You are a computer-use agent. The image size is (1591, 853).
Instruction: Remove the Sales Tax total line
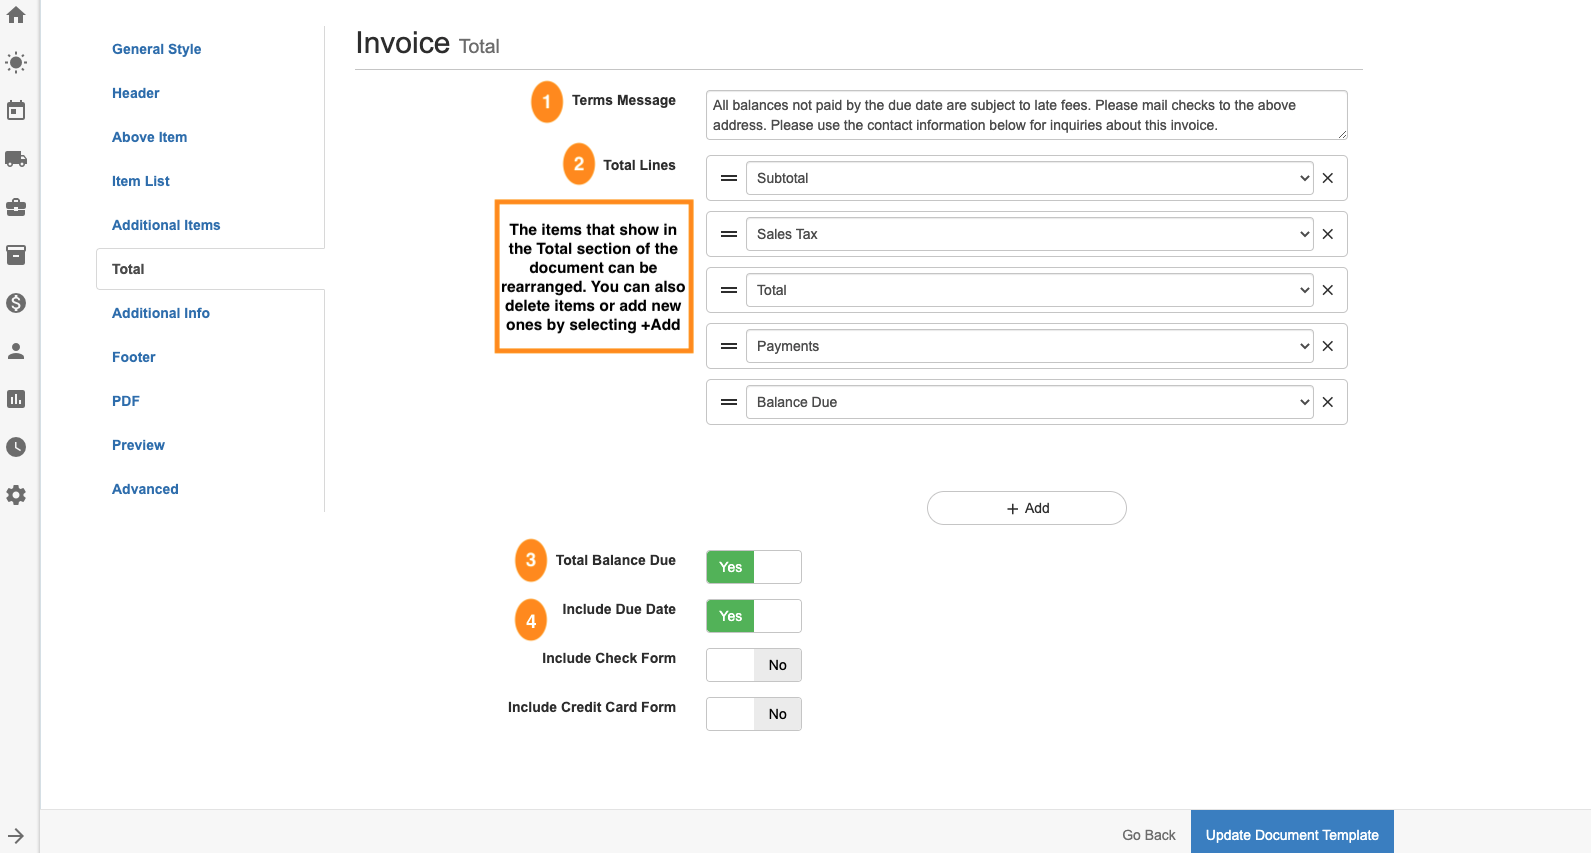coord(1328,234)
